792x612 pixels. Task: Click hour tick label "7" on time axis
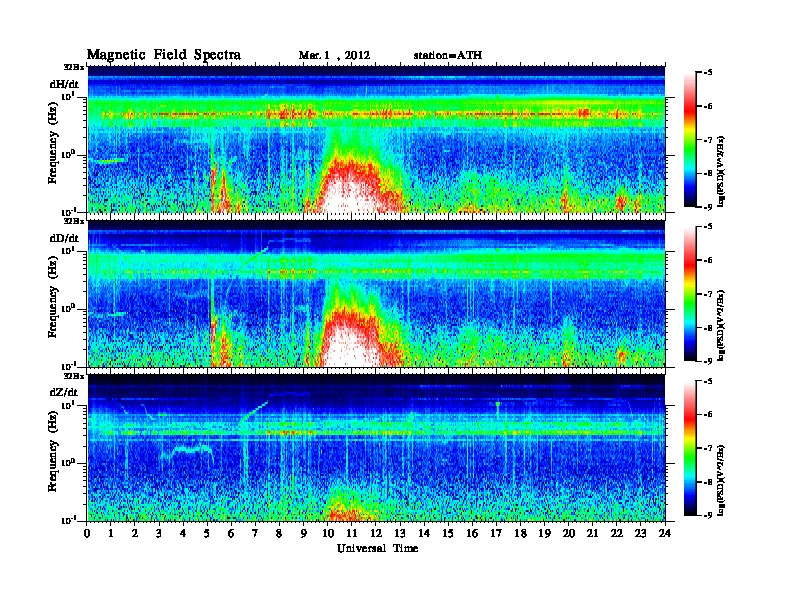pos(255,534)
